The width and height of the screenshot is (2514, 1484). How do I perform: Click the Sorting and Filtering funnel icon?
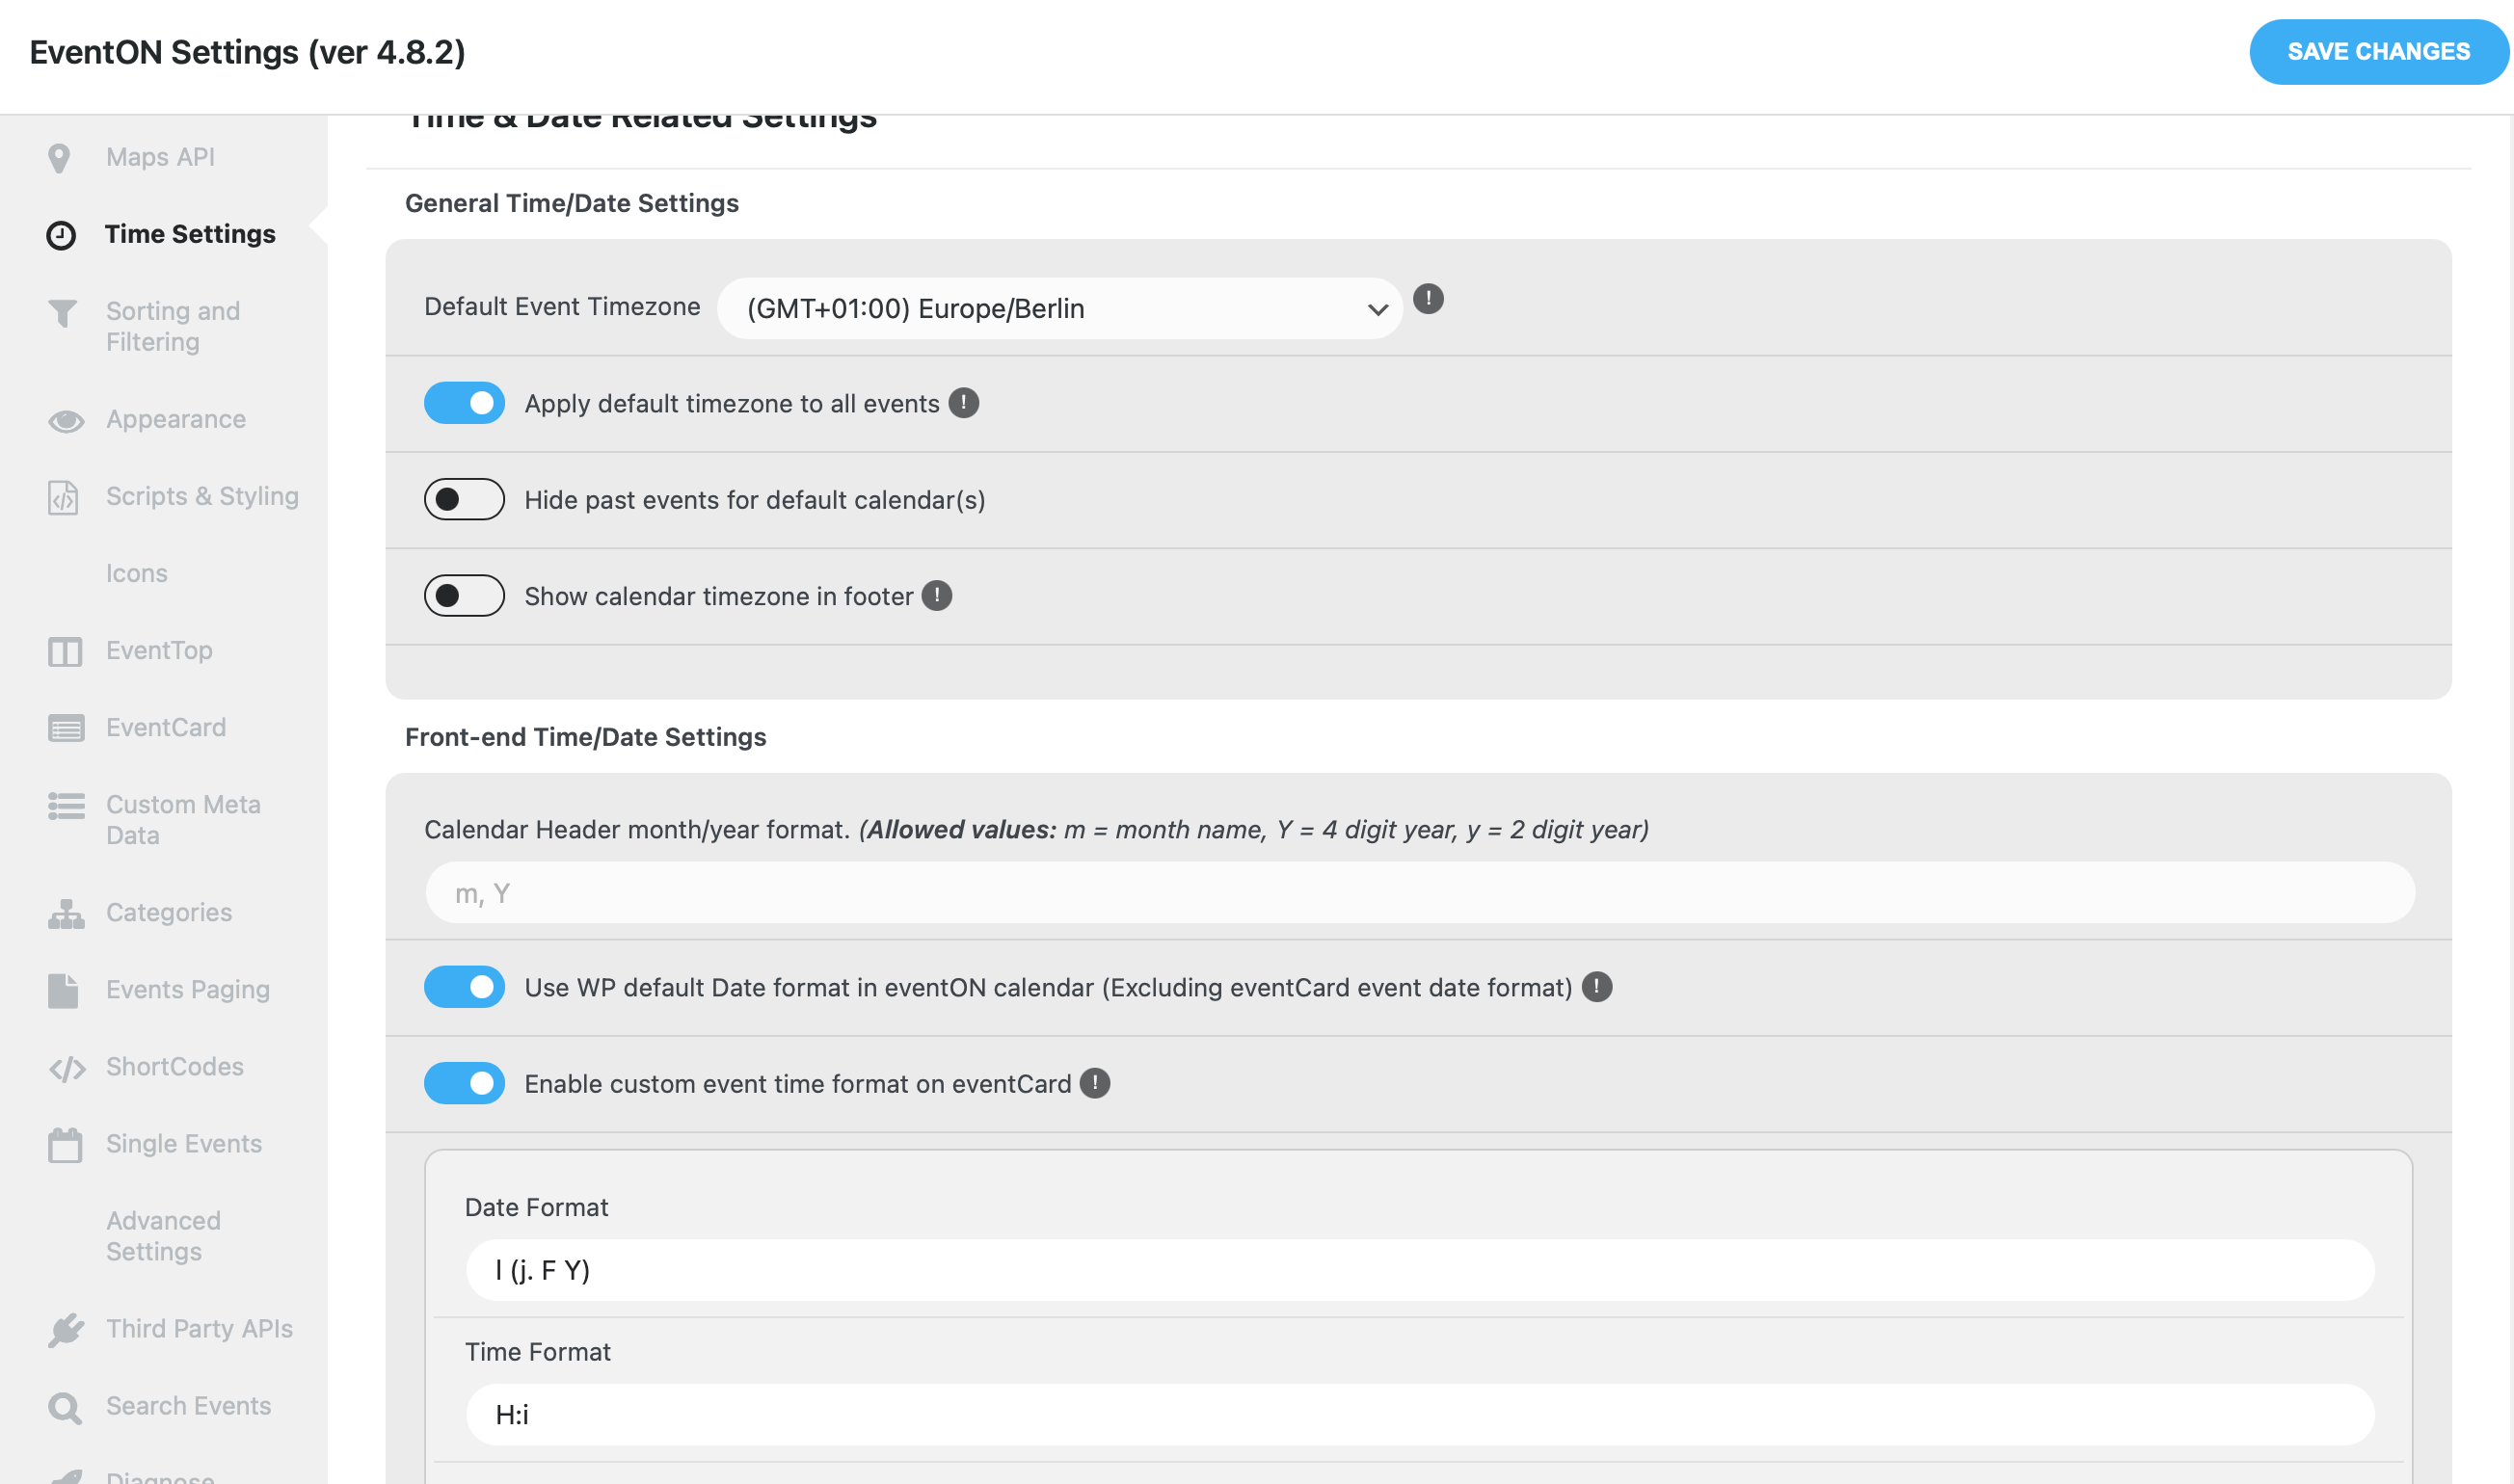[x=63, y=314]
